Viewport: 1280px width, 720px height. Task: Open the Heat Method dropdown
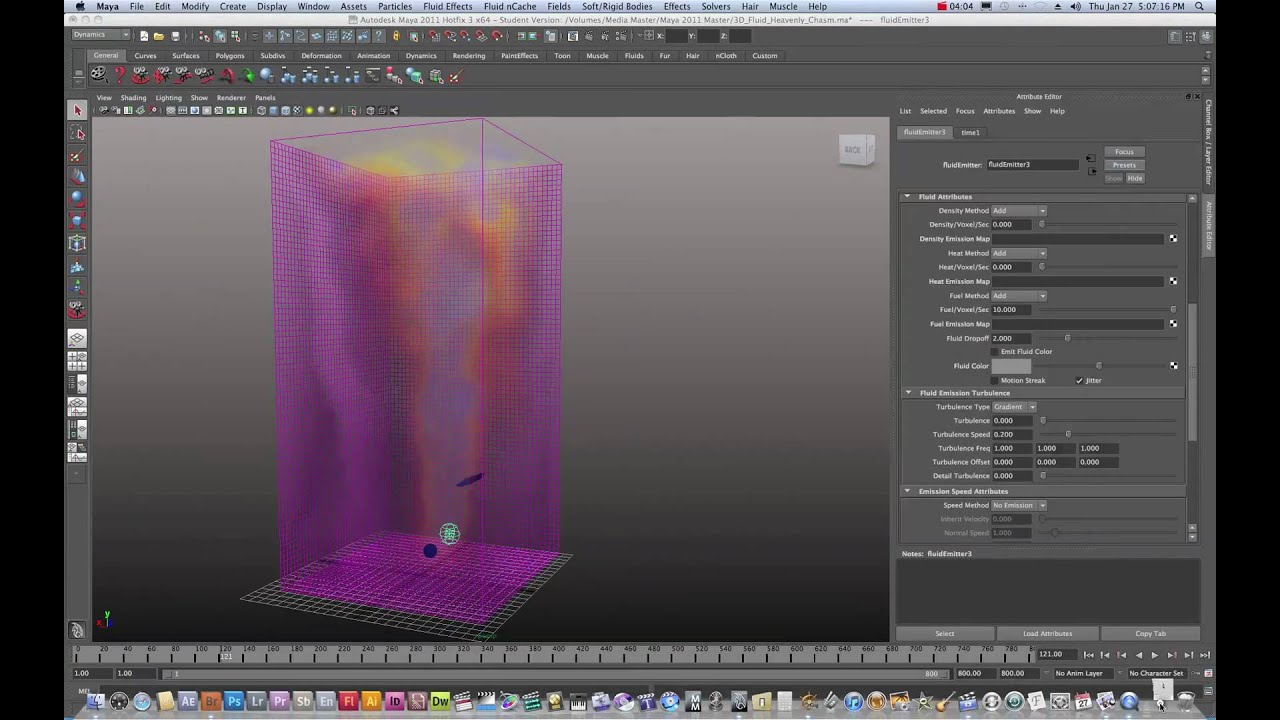(1019, 253)
